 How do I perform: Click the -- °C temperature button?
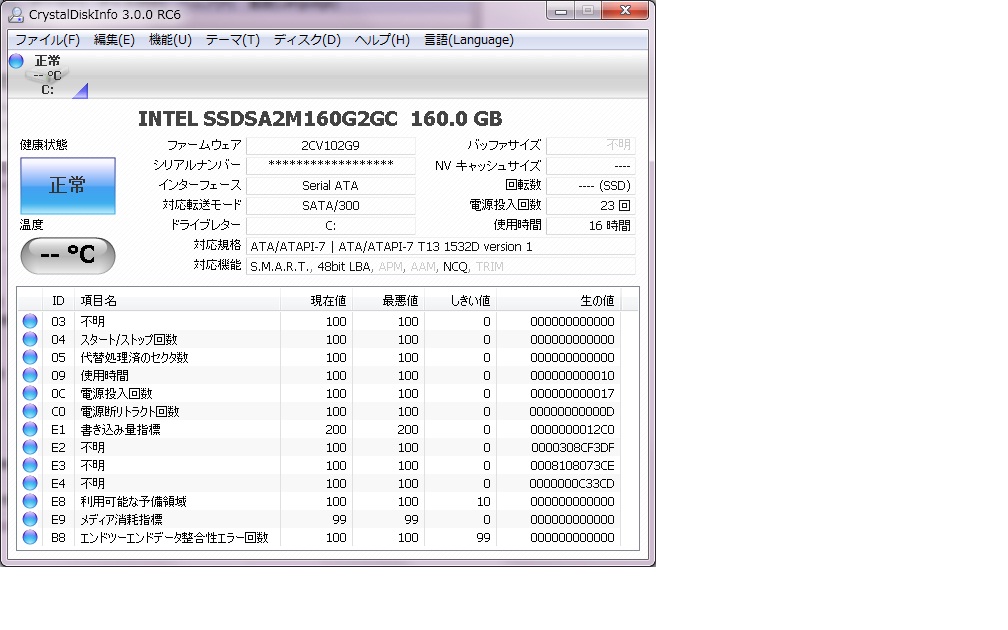tap(68, 255)
